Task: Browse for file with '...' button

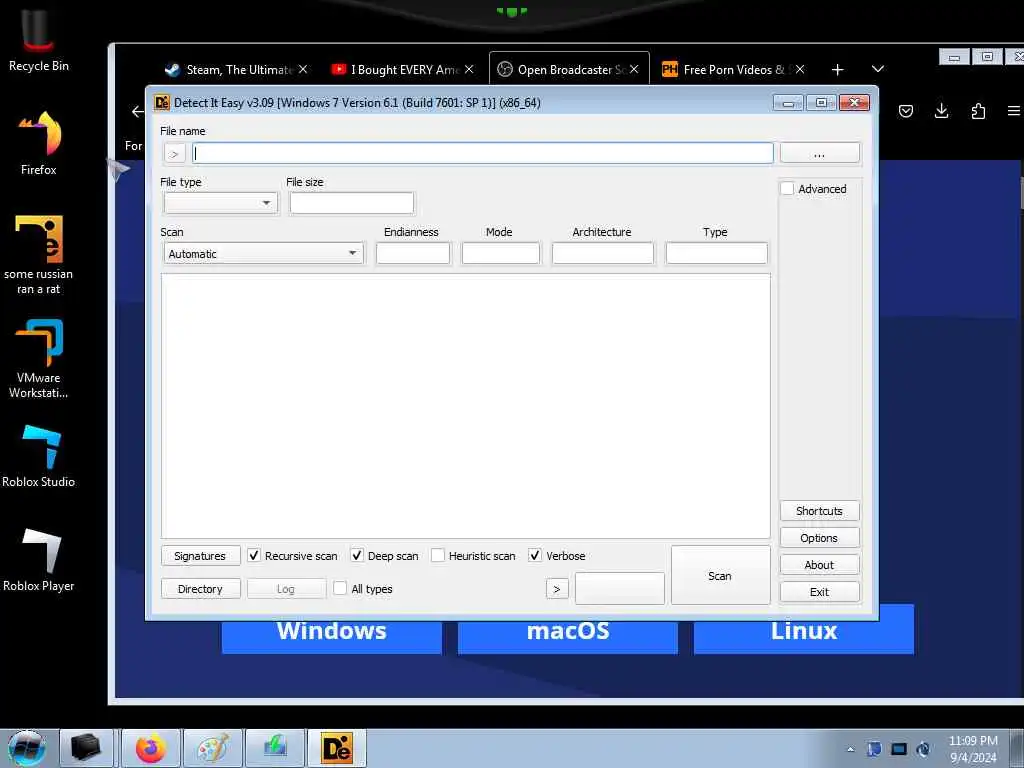Action: (820, 153)
